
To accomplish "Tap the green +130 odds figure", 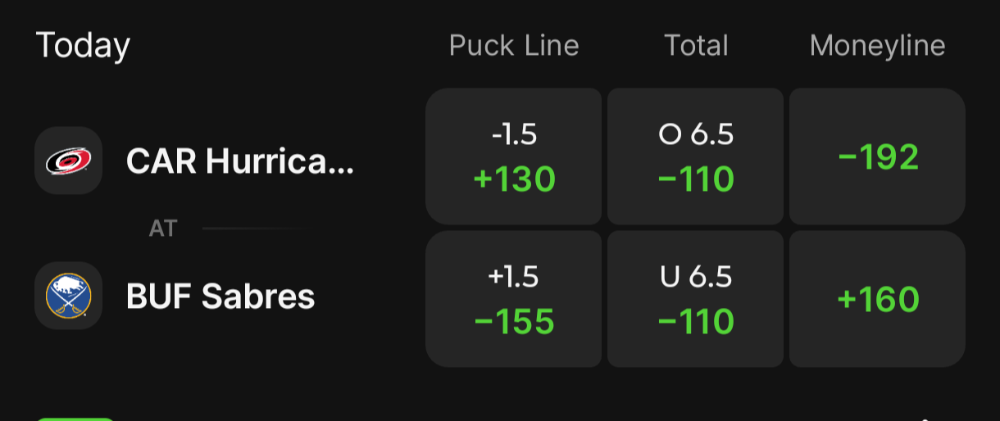I will coord(514,179).
